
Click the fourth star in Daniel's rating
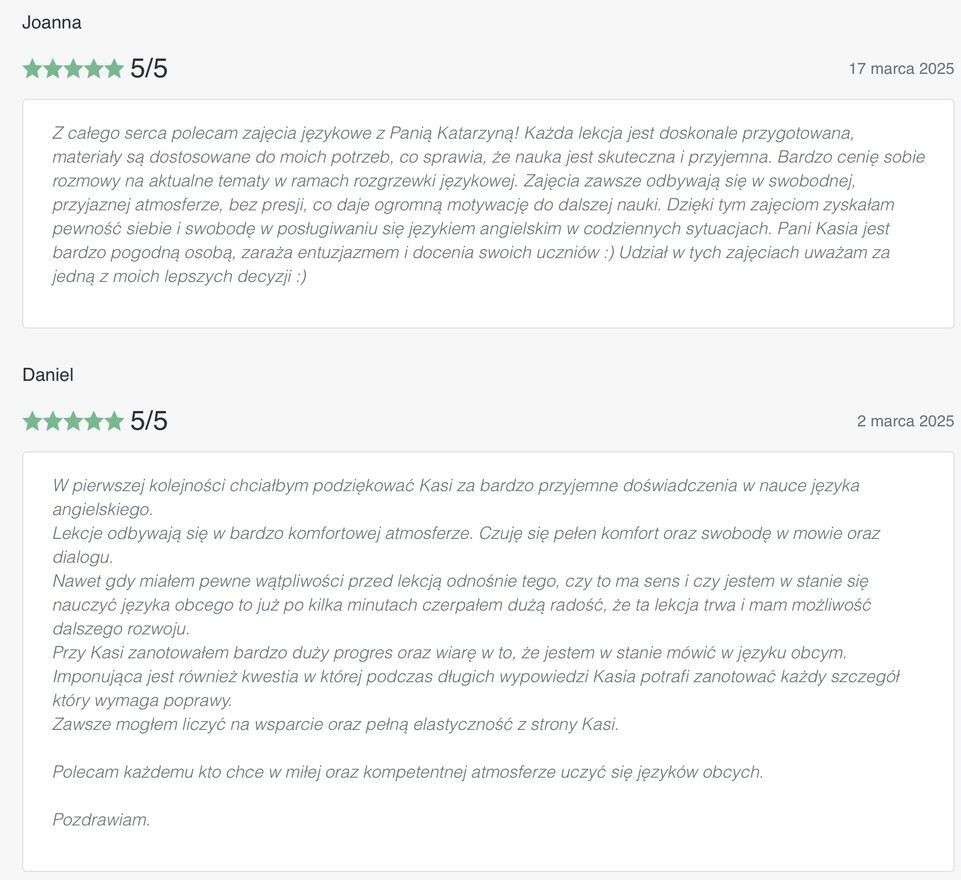94,421
